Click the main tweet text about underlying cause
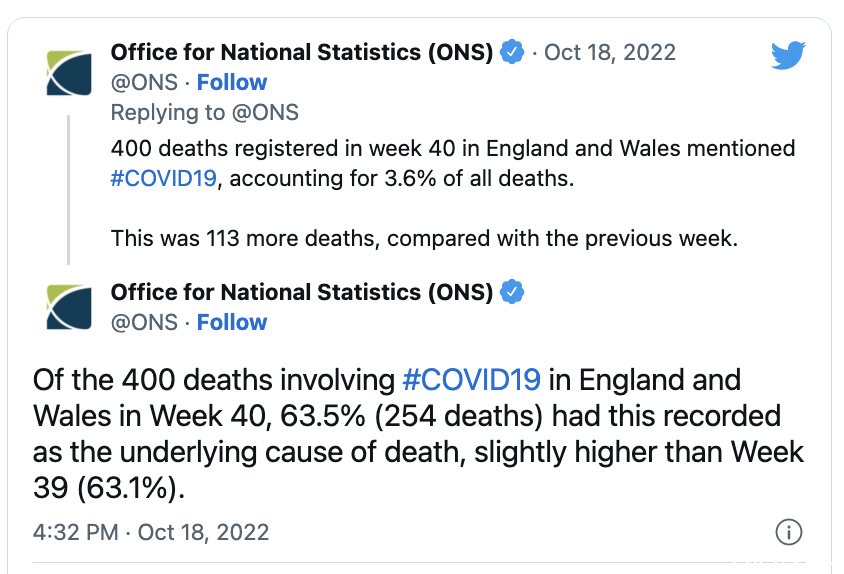Viewport: 844px width, 574px height. click(x=418, y=433)
